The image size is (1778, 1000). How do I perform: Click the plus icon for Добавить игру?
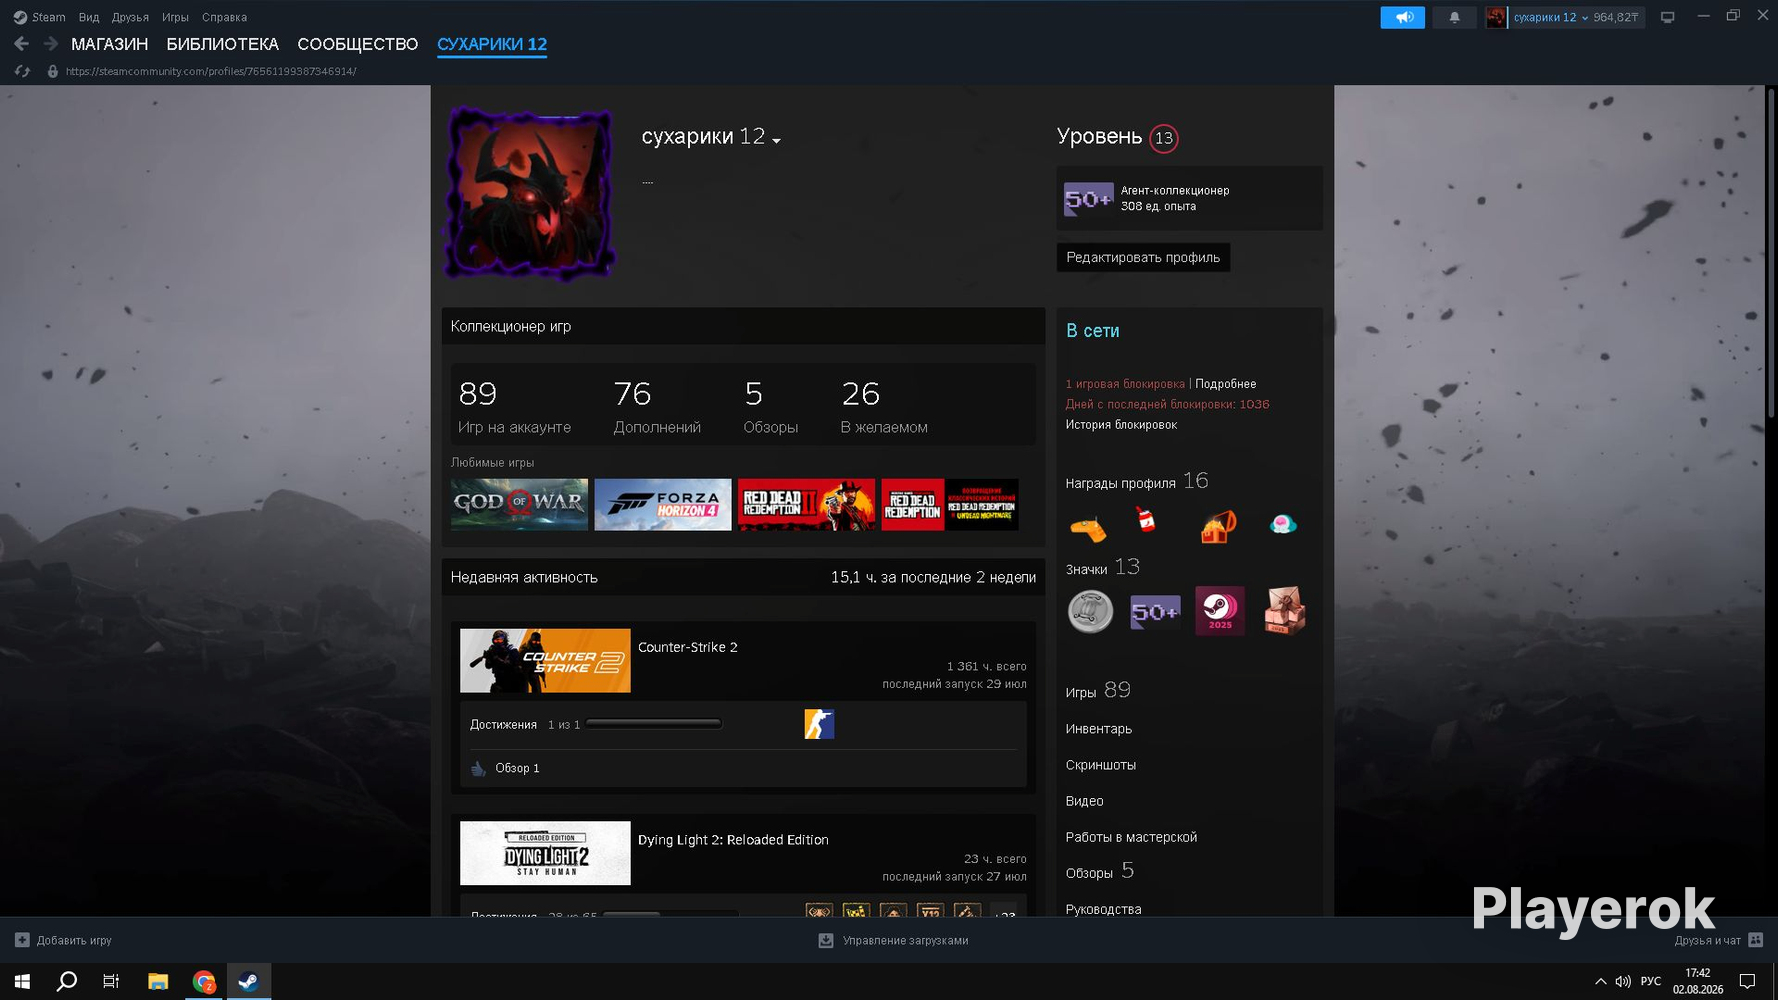click(x=22, y=940)
